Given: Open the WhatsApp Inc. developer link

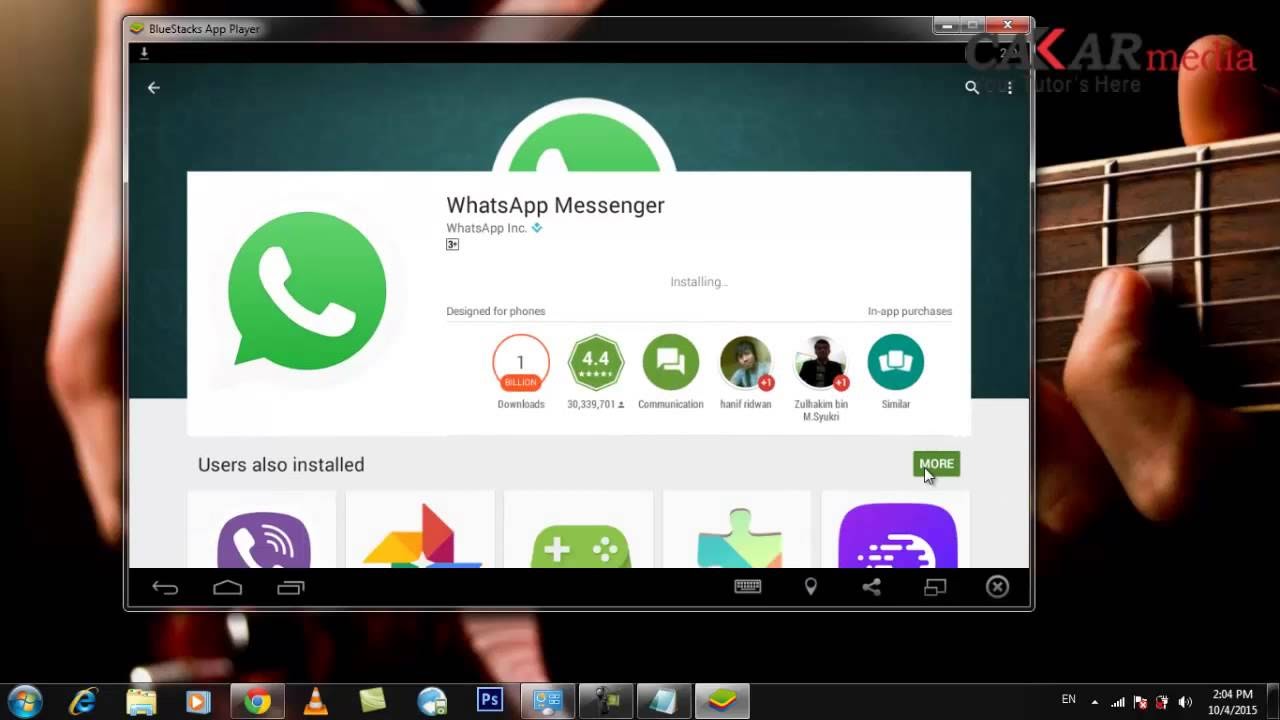Looking at the screenshot, I should (x=486, y=228).
